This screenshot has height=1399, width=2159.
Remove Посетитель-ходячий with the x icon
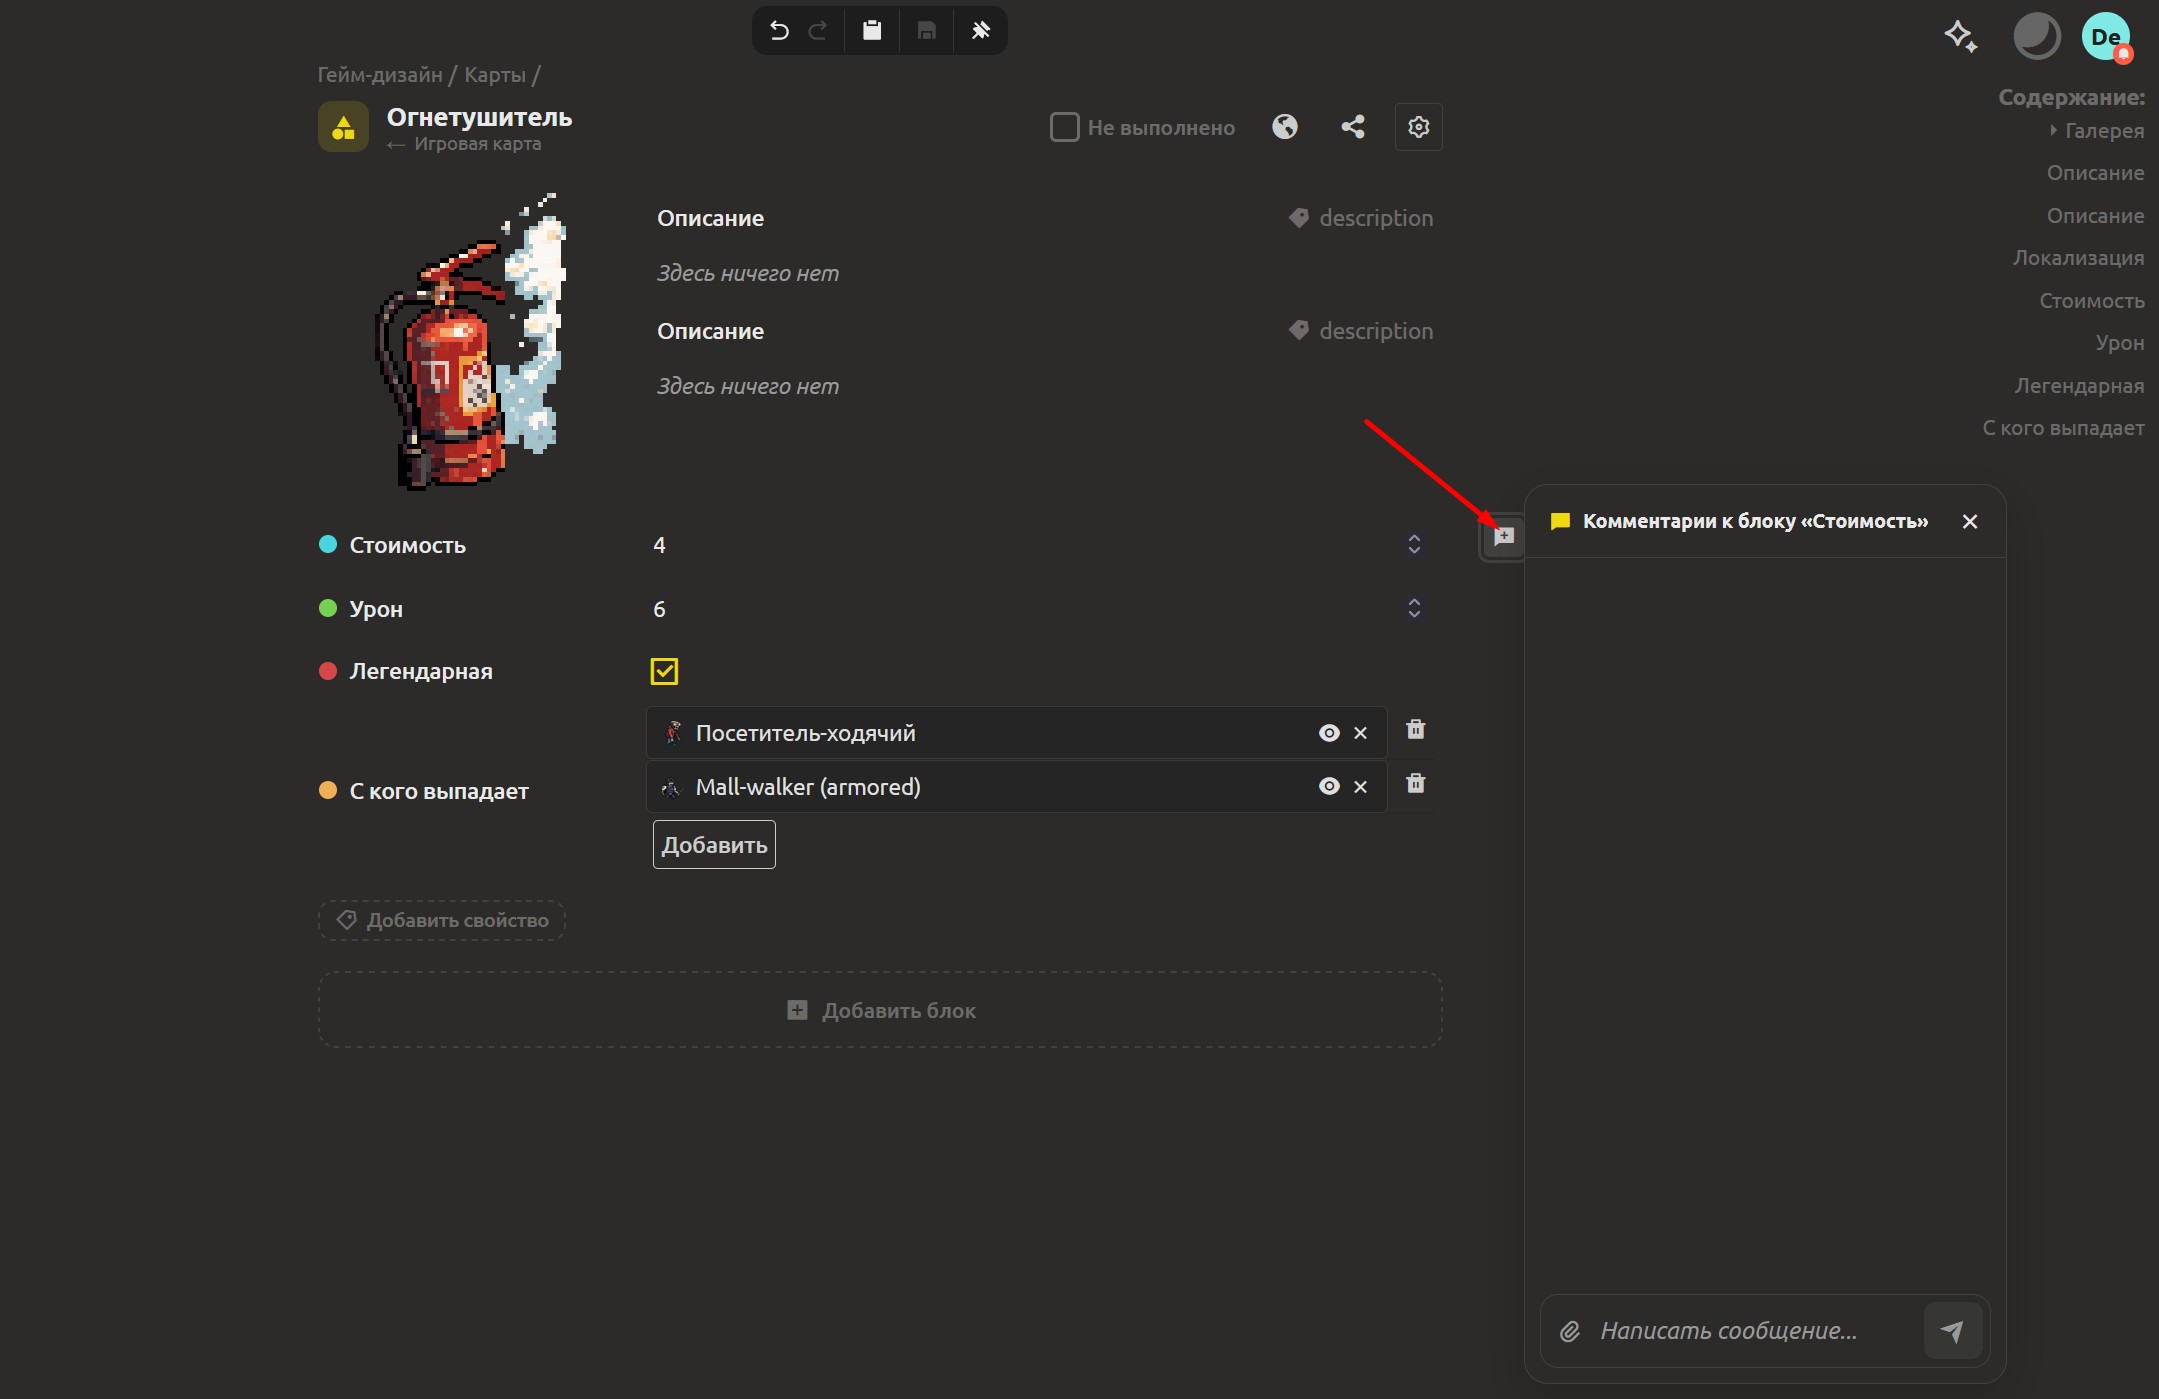coord(1360,733)
